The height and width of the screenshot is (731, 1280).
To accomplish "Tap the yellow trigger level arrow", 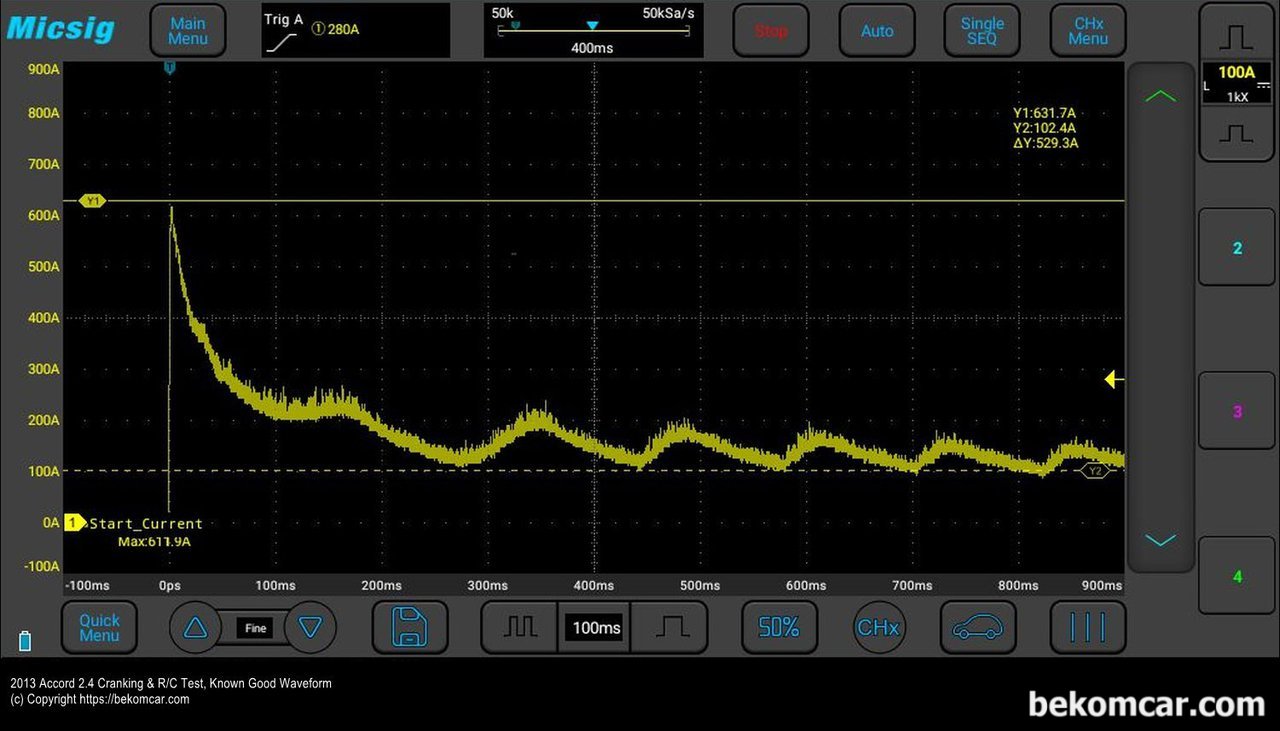I will (1114, 380).
